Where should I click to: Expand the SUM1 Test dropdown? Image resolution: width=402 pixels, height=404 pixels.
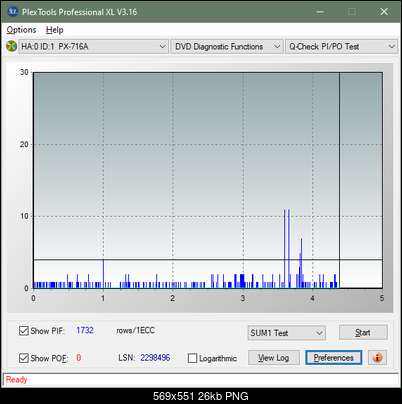tap(287, 333)
